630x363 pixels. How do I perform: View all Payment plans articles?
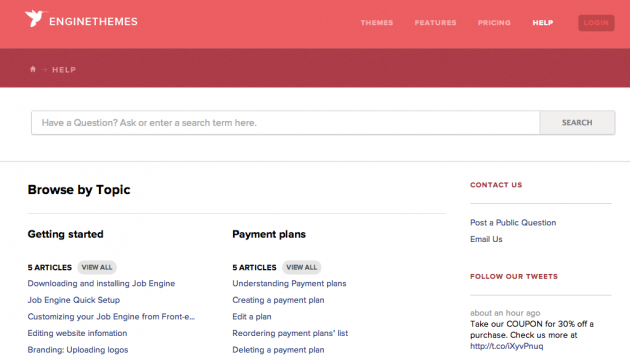301,267
